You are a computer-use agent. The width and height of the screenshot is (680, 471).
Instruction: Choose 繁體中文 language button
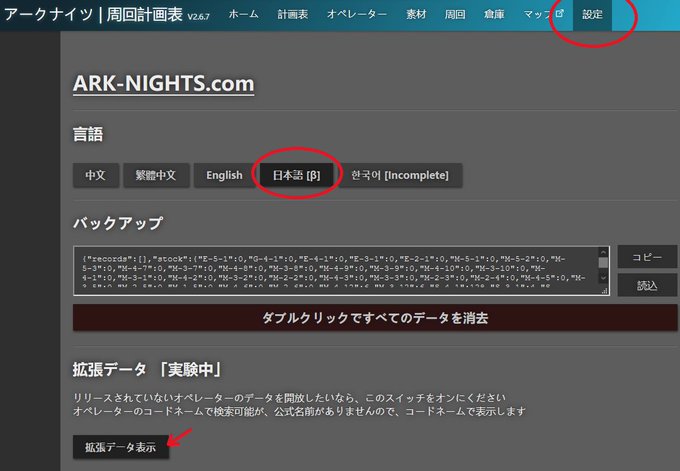pyautogui.click(x=156, y=175)
